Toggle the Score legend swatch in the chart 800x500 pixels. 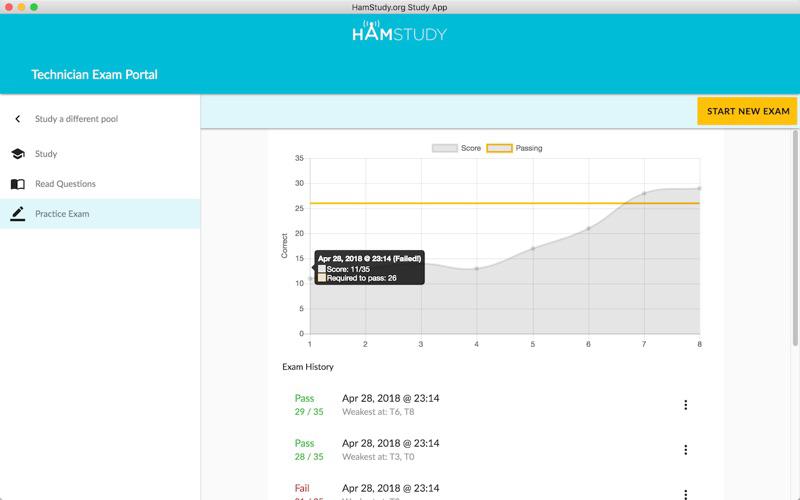tap(444, 148)
